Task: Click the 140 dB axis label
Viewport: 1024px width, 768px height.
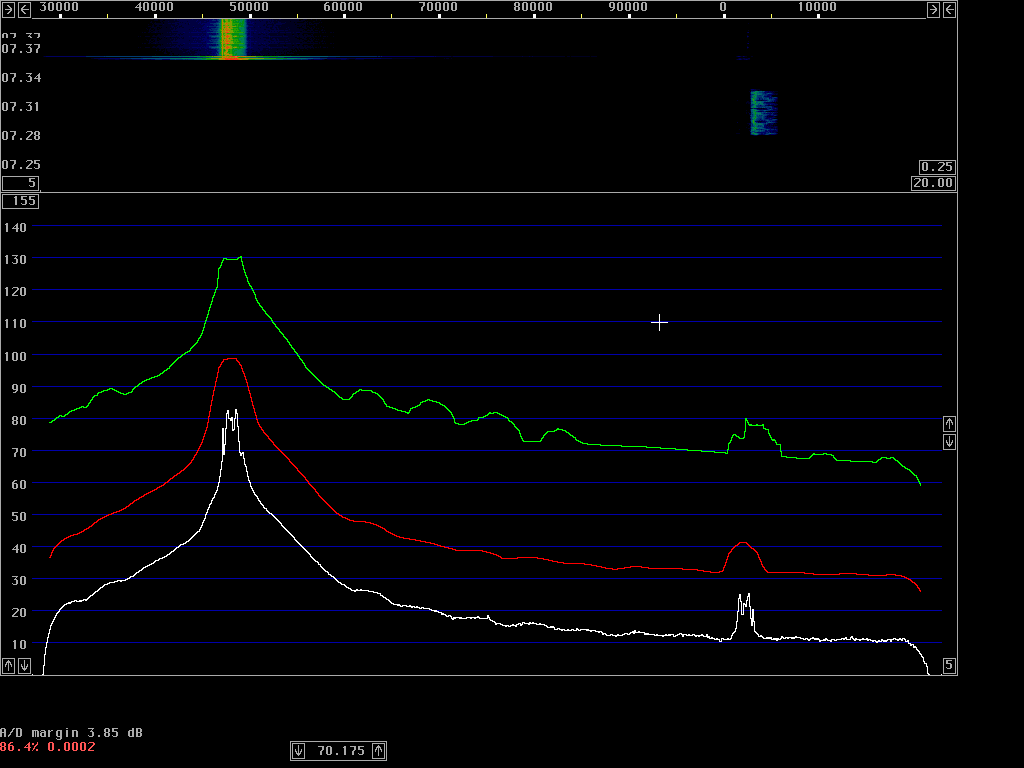Action: (x=15, y=227)
